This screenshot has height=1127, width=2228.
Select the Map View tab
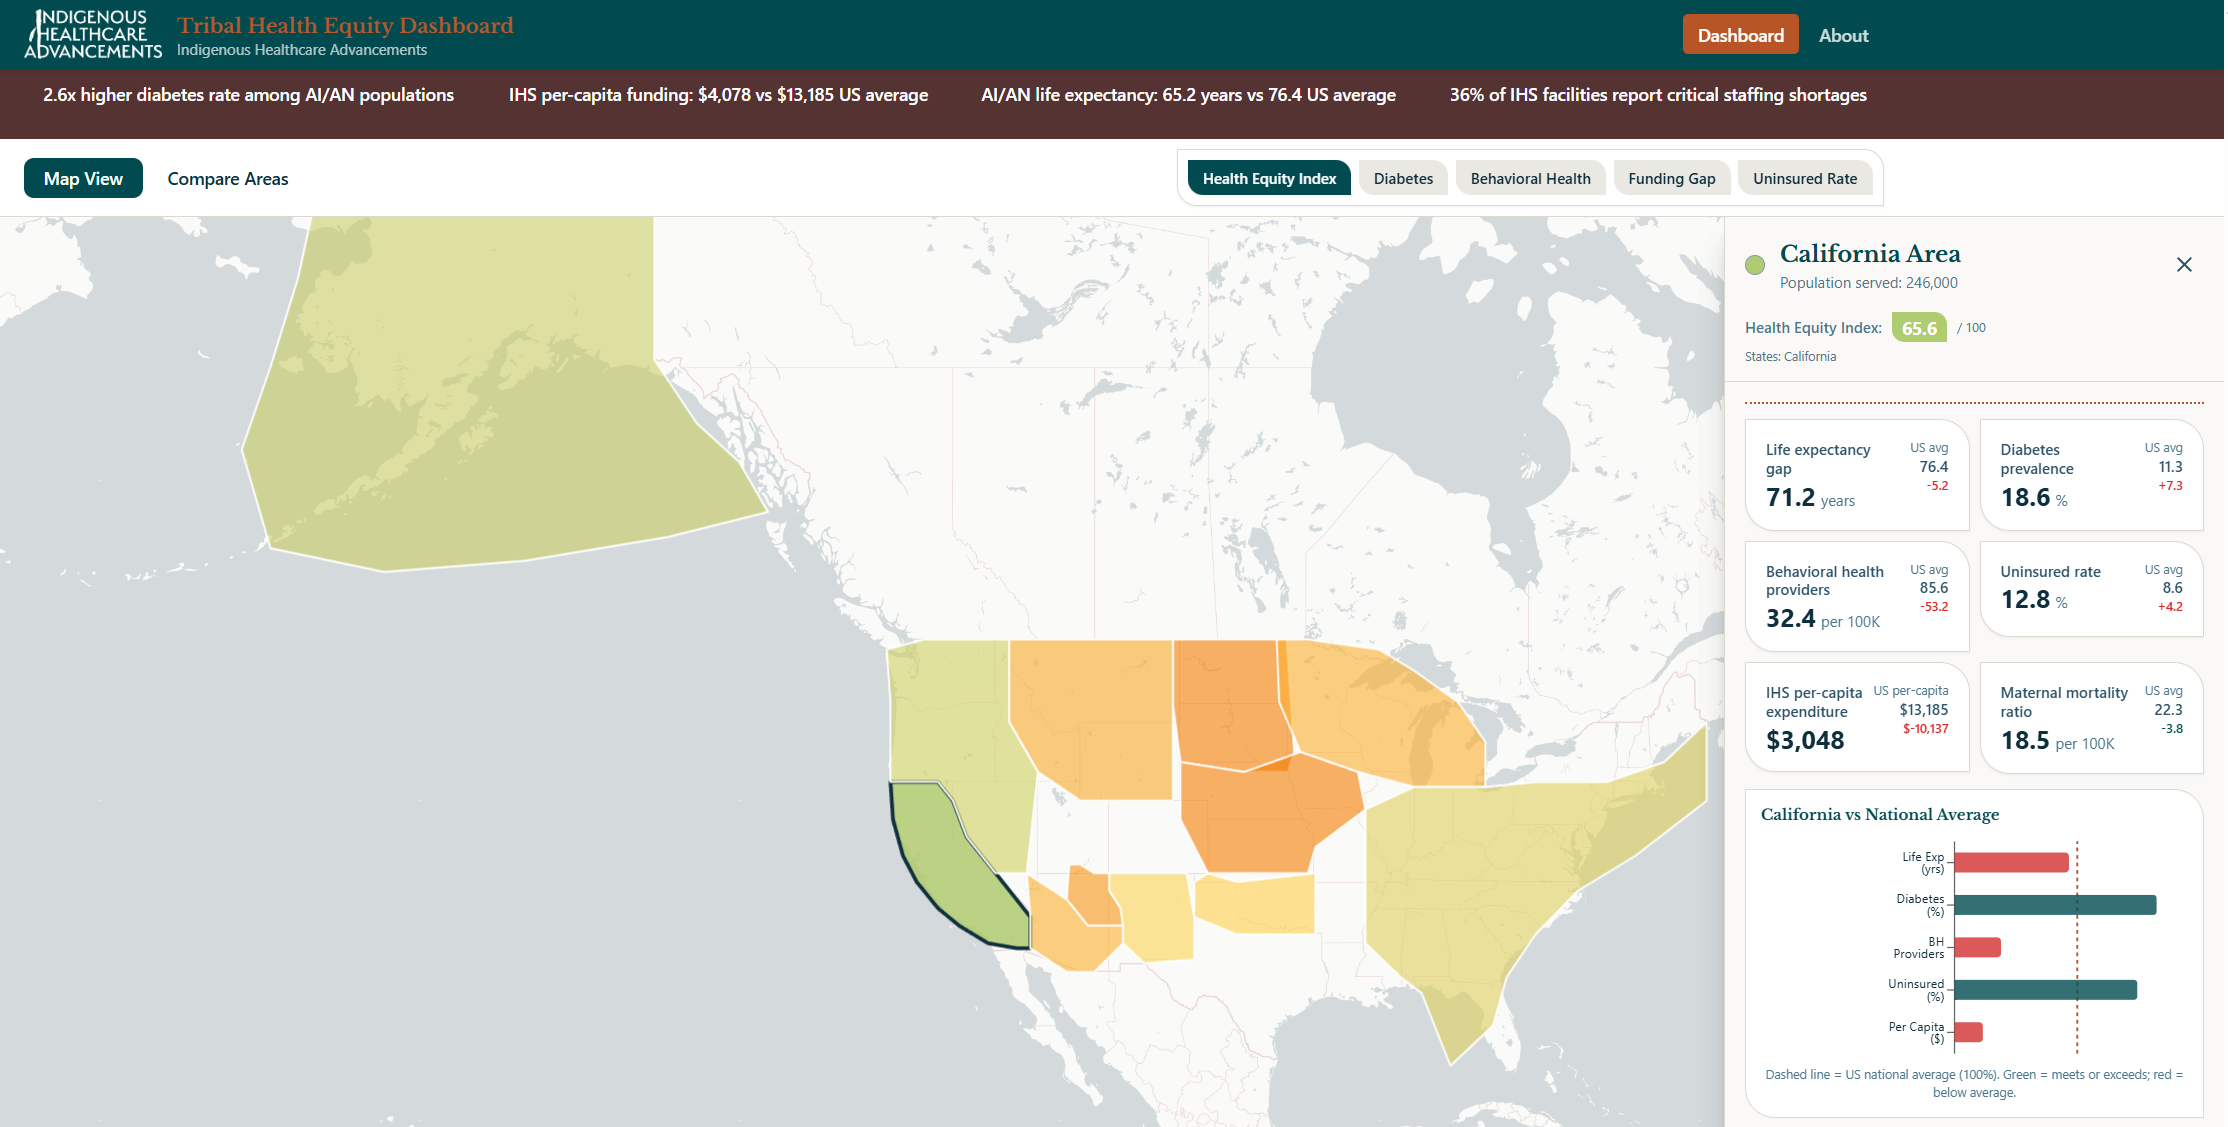pyautogui.click(x=83, y=179)
